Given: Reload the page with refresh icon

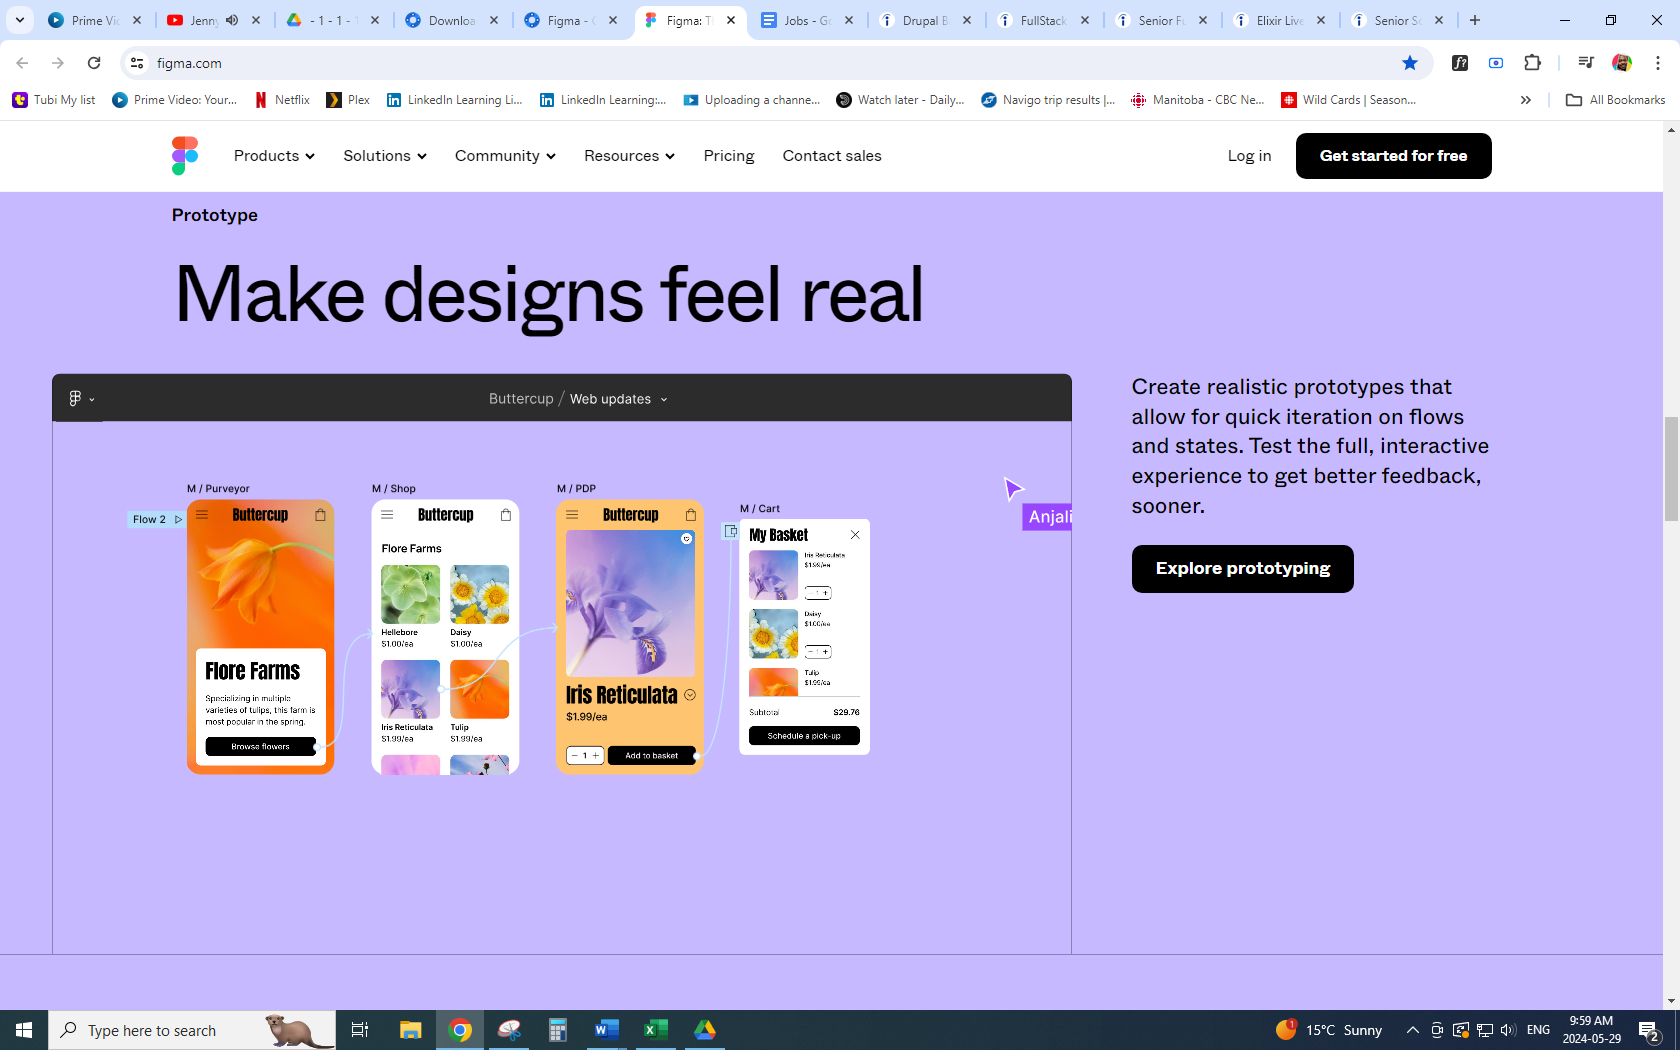Looking at the screenshot, I should (94, 63).
